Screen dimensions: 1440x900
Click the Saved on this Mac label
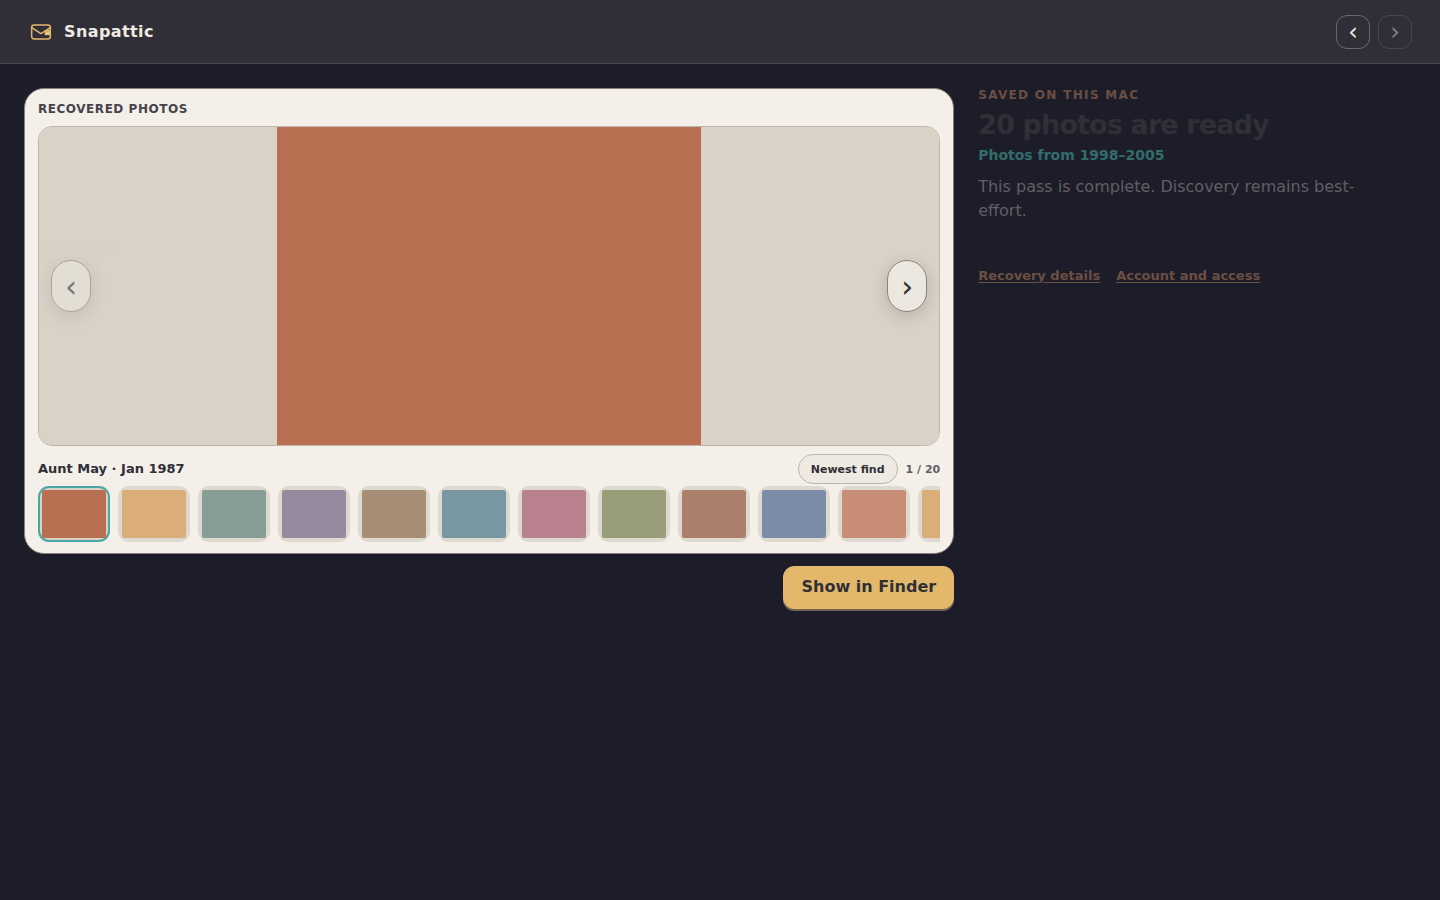coord(1058,95)
